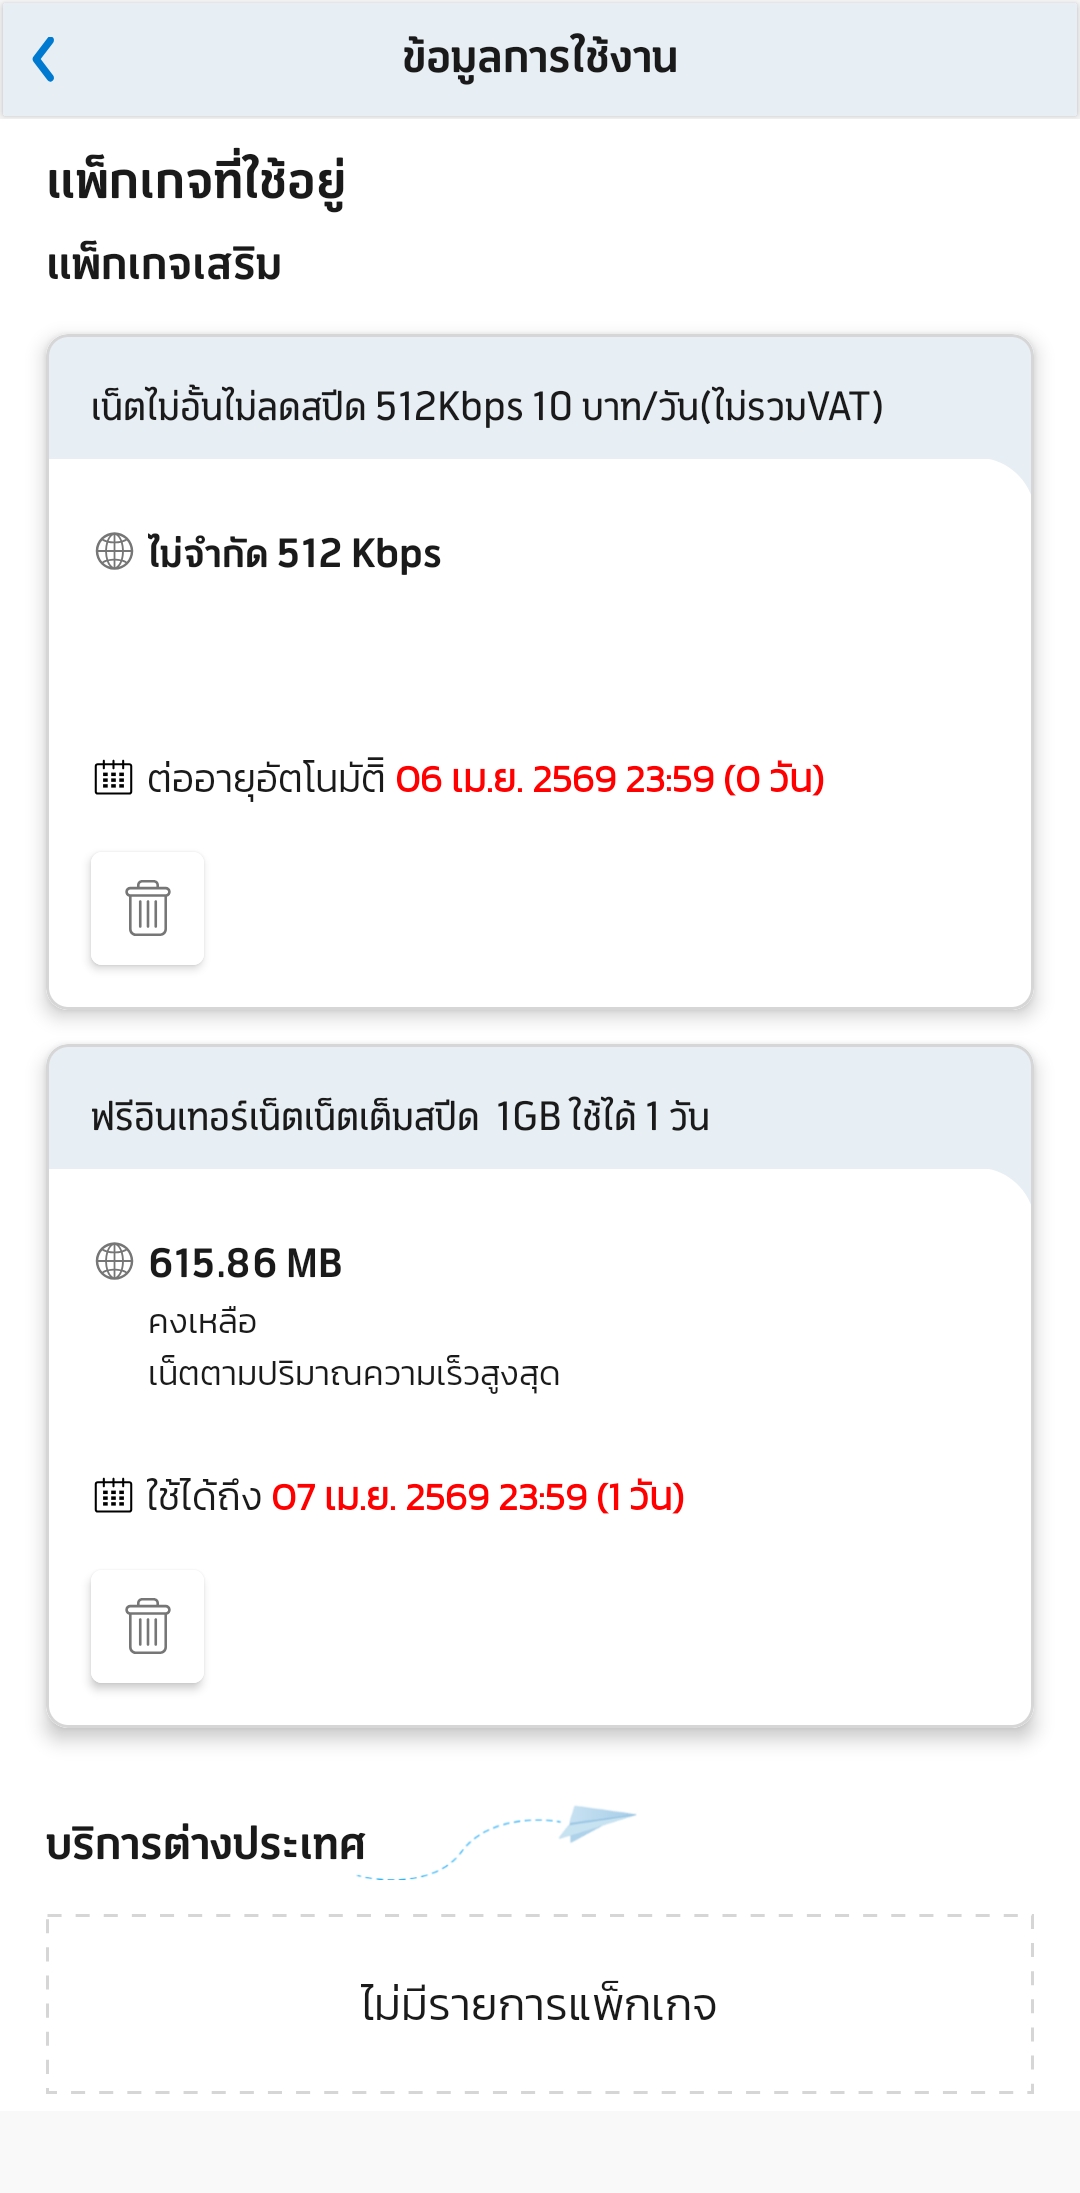The image size is (1080, 2193).
Task: Open the ฟรีอินเทอร์เน็ต 1GB package header
Action: (x=400, y=1116)
